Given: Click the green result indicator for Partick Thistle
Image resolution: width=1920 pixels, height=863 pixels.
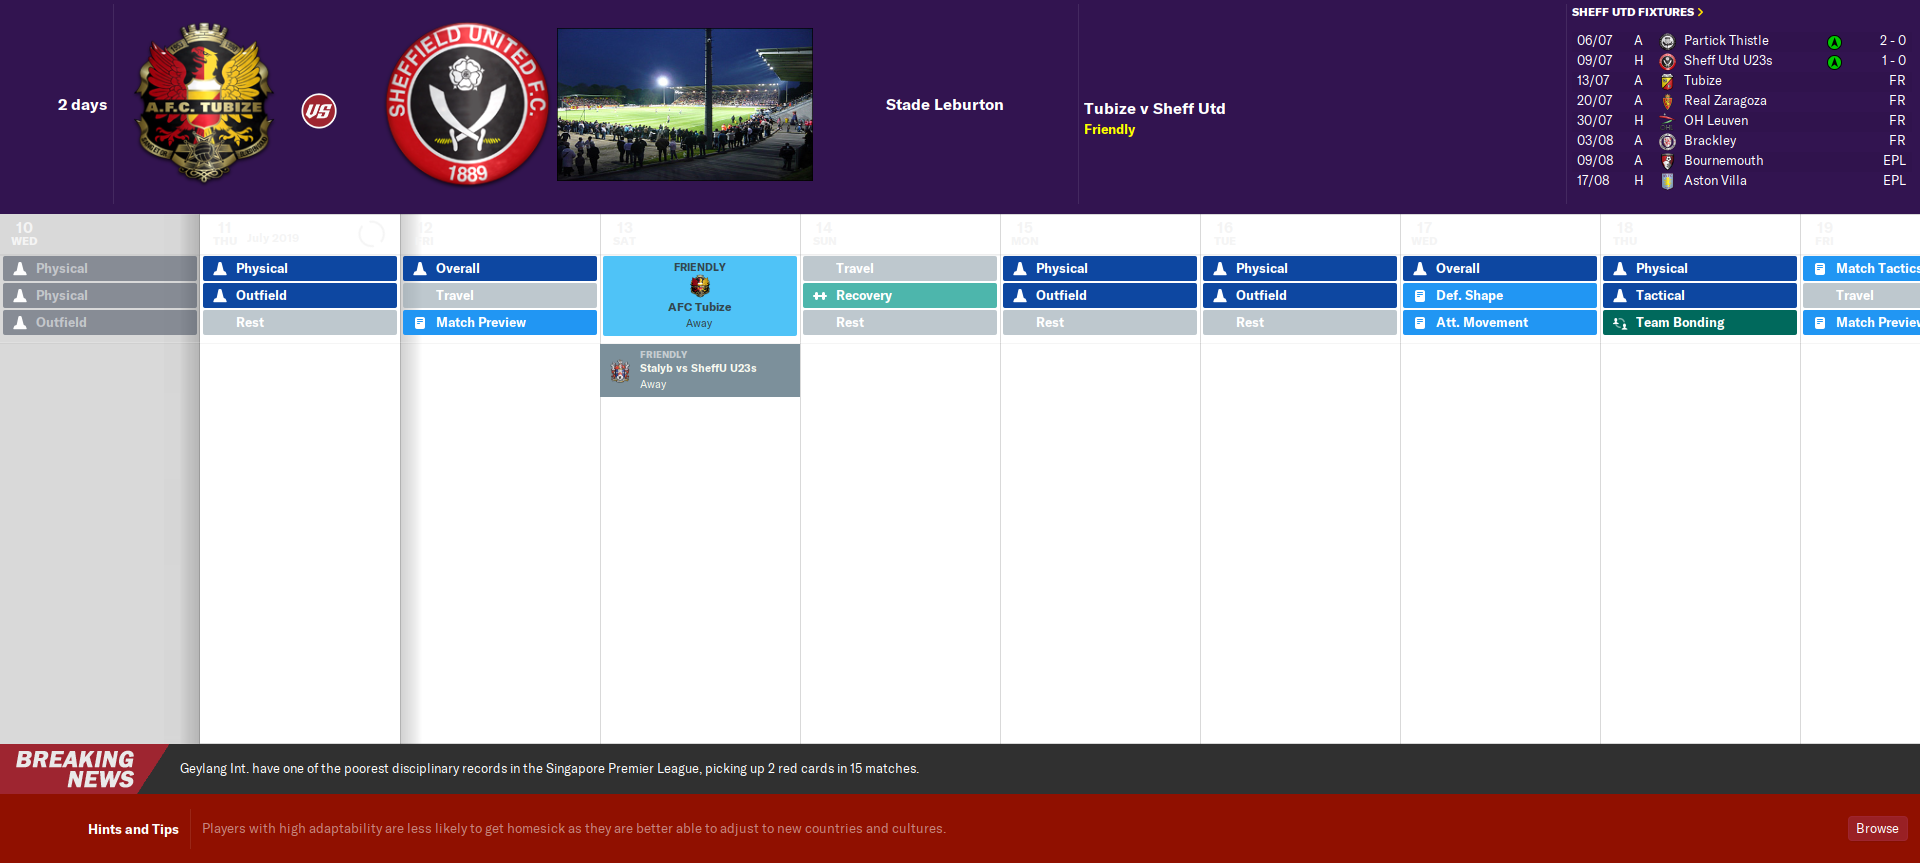Looking at the screenshot, I should pos(1834,42).
